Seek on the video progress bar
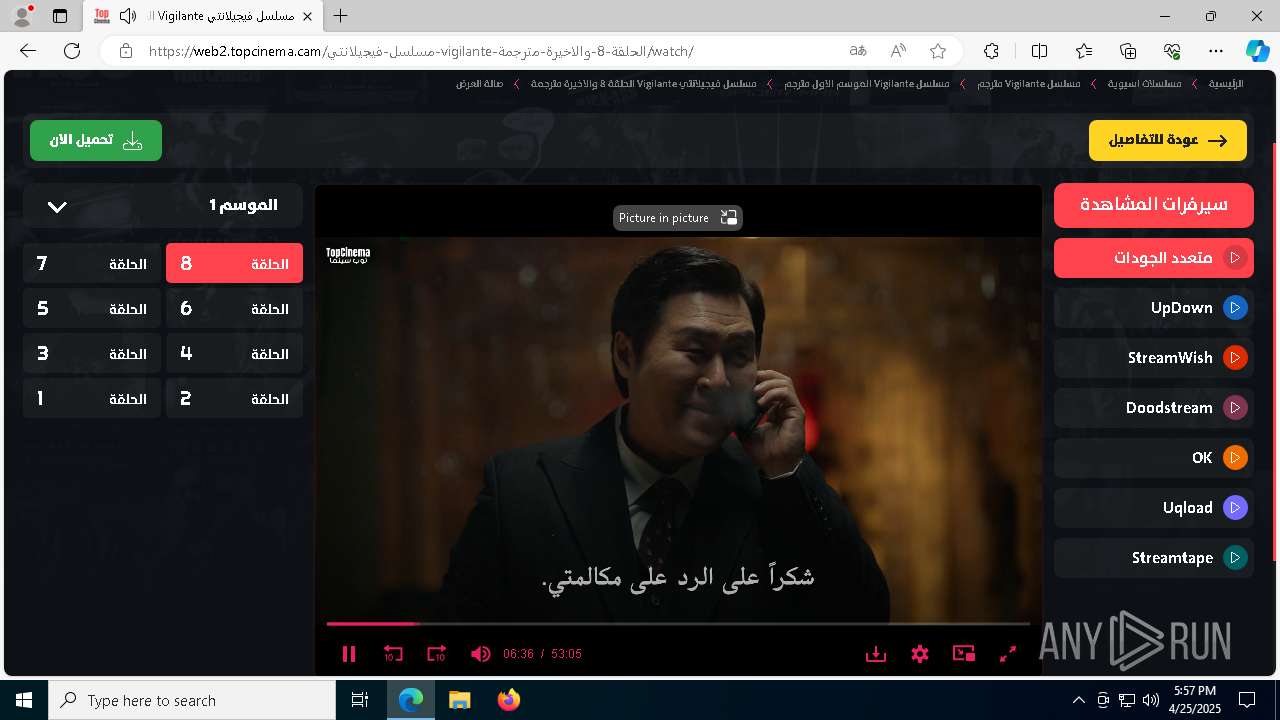 click(678, 624)
